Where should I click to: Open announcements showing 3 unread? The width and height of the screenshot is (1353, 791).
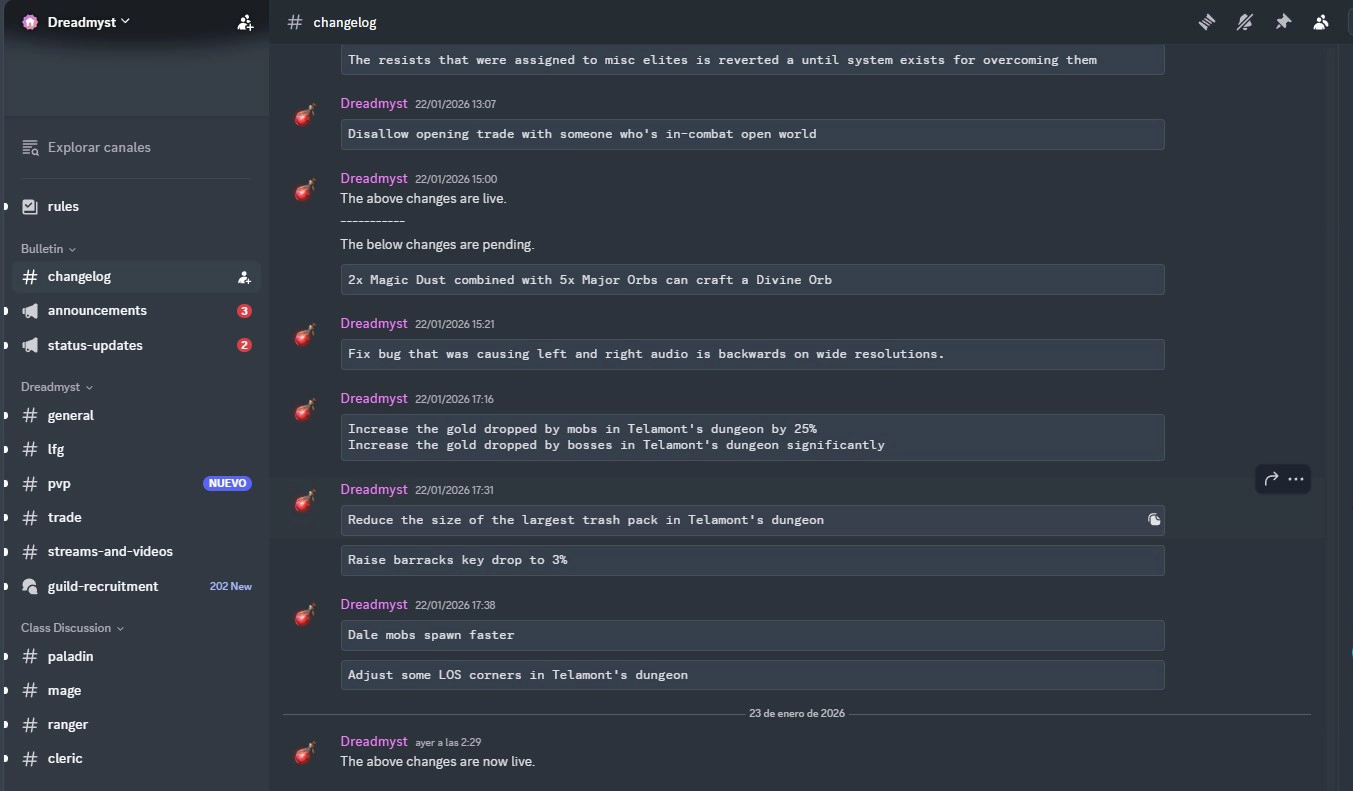point(95,310)
